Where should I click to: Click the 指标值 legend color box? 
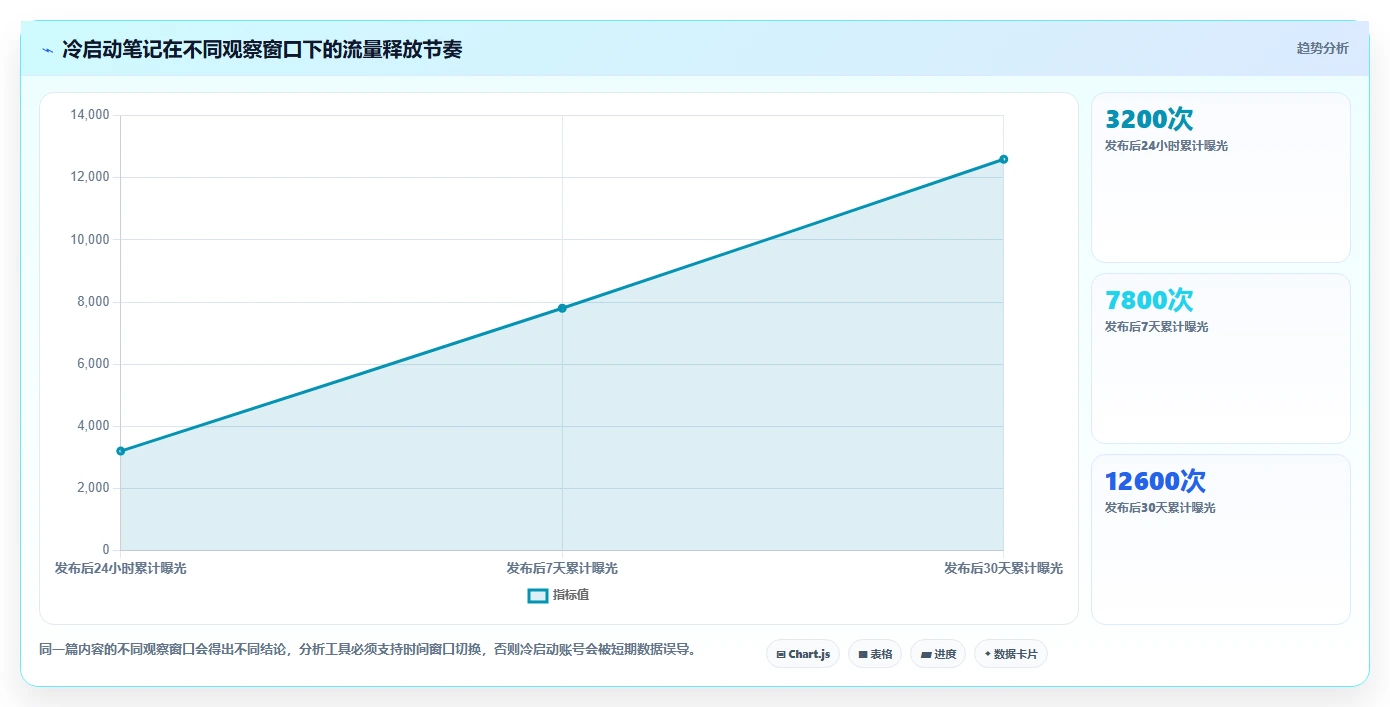[537, 595]
